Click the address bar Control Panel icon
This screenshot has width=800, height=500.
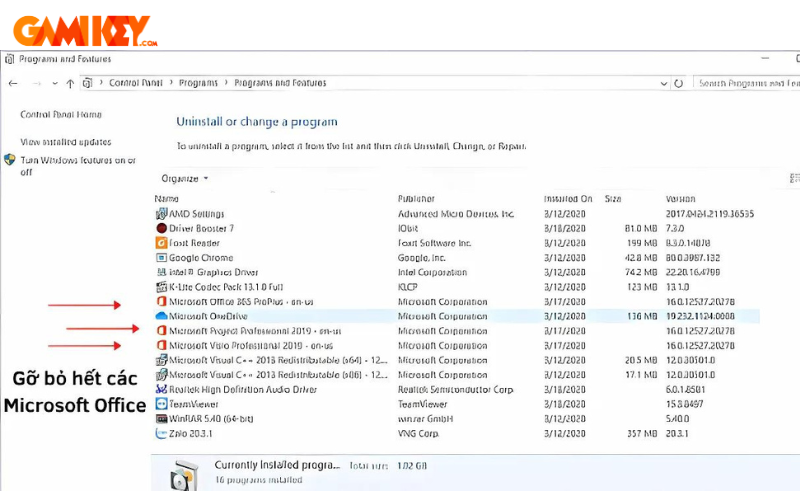pyautogui.click(x=88, y=83)
